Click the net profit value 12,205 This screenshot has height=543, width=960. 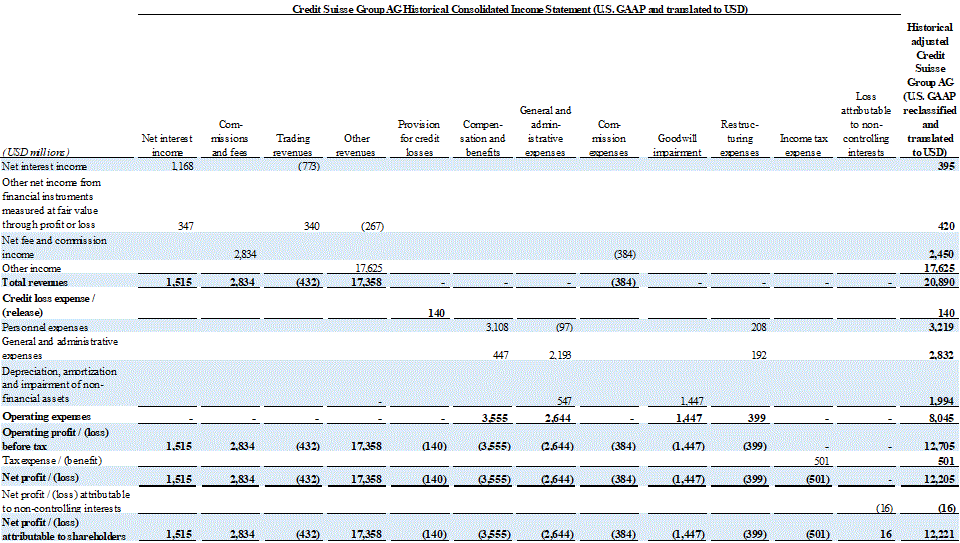pos(939,479)
